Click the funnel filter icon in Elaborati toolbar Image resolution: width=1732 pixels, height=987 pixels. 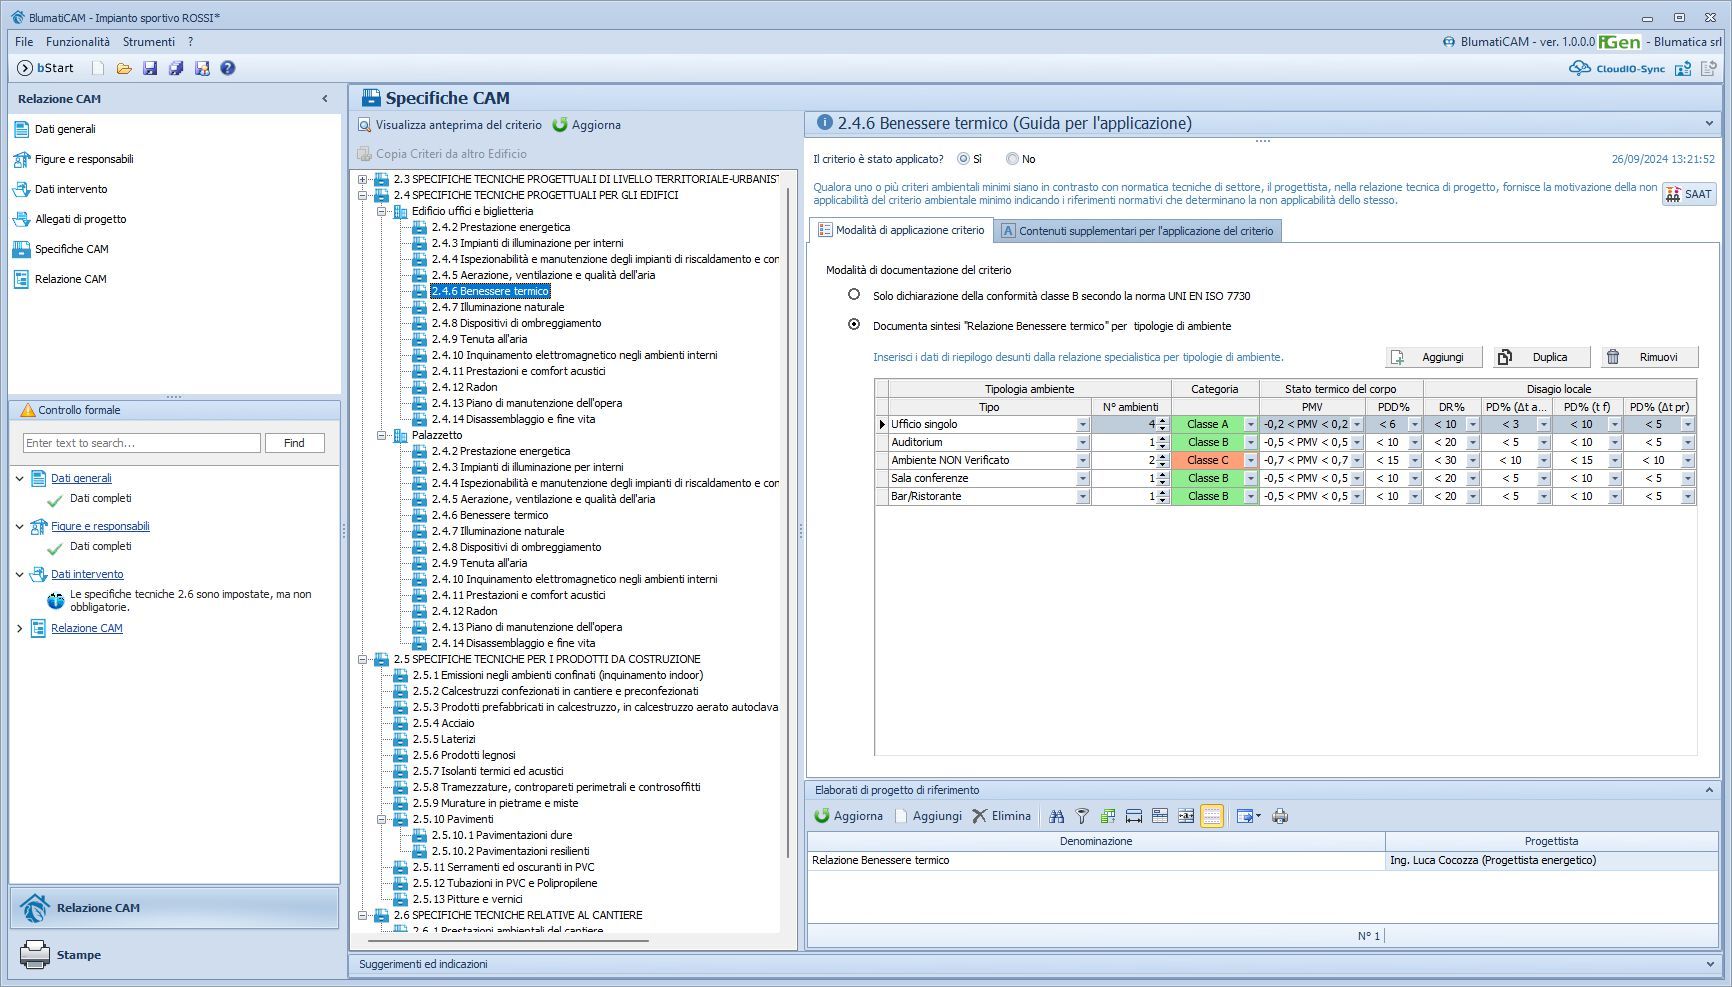[1082, 816]
